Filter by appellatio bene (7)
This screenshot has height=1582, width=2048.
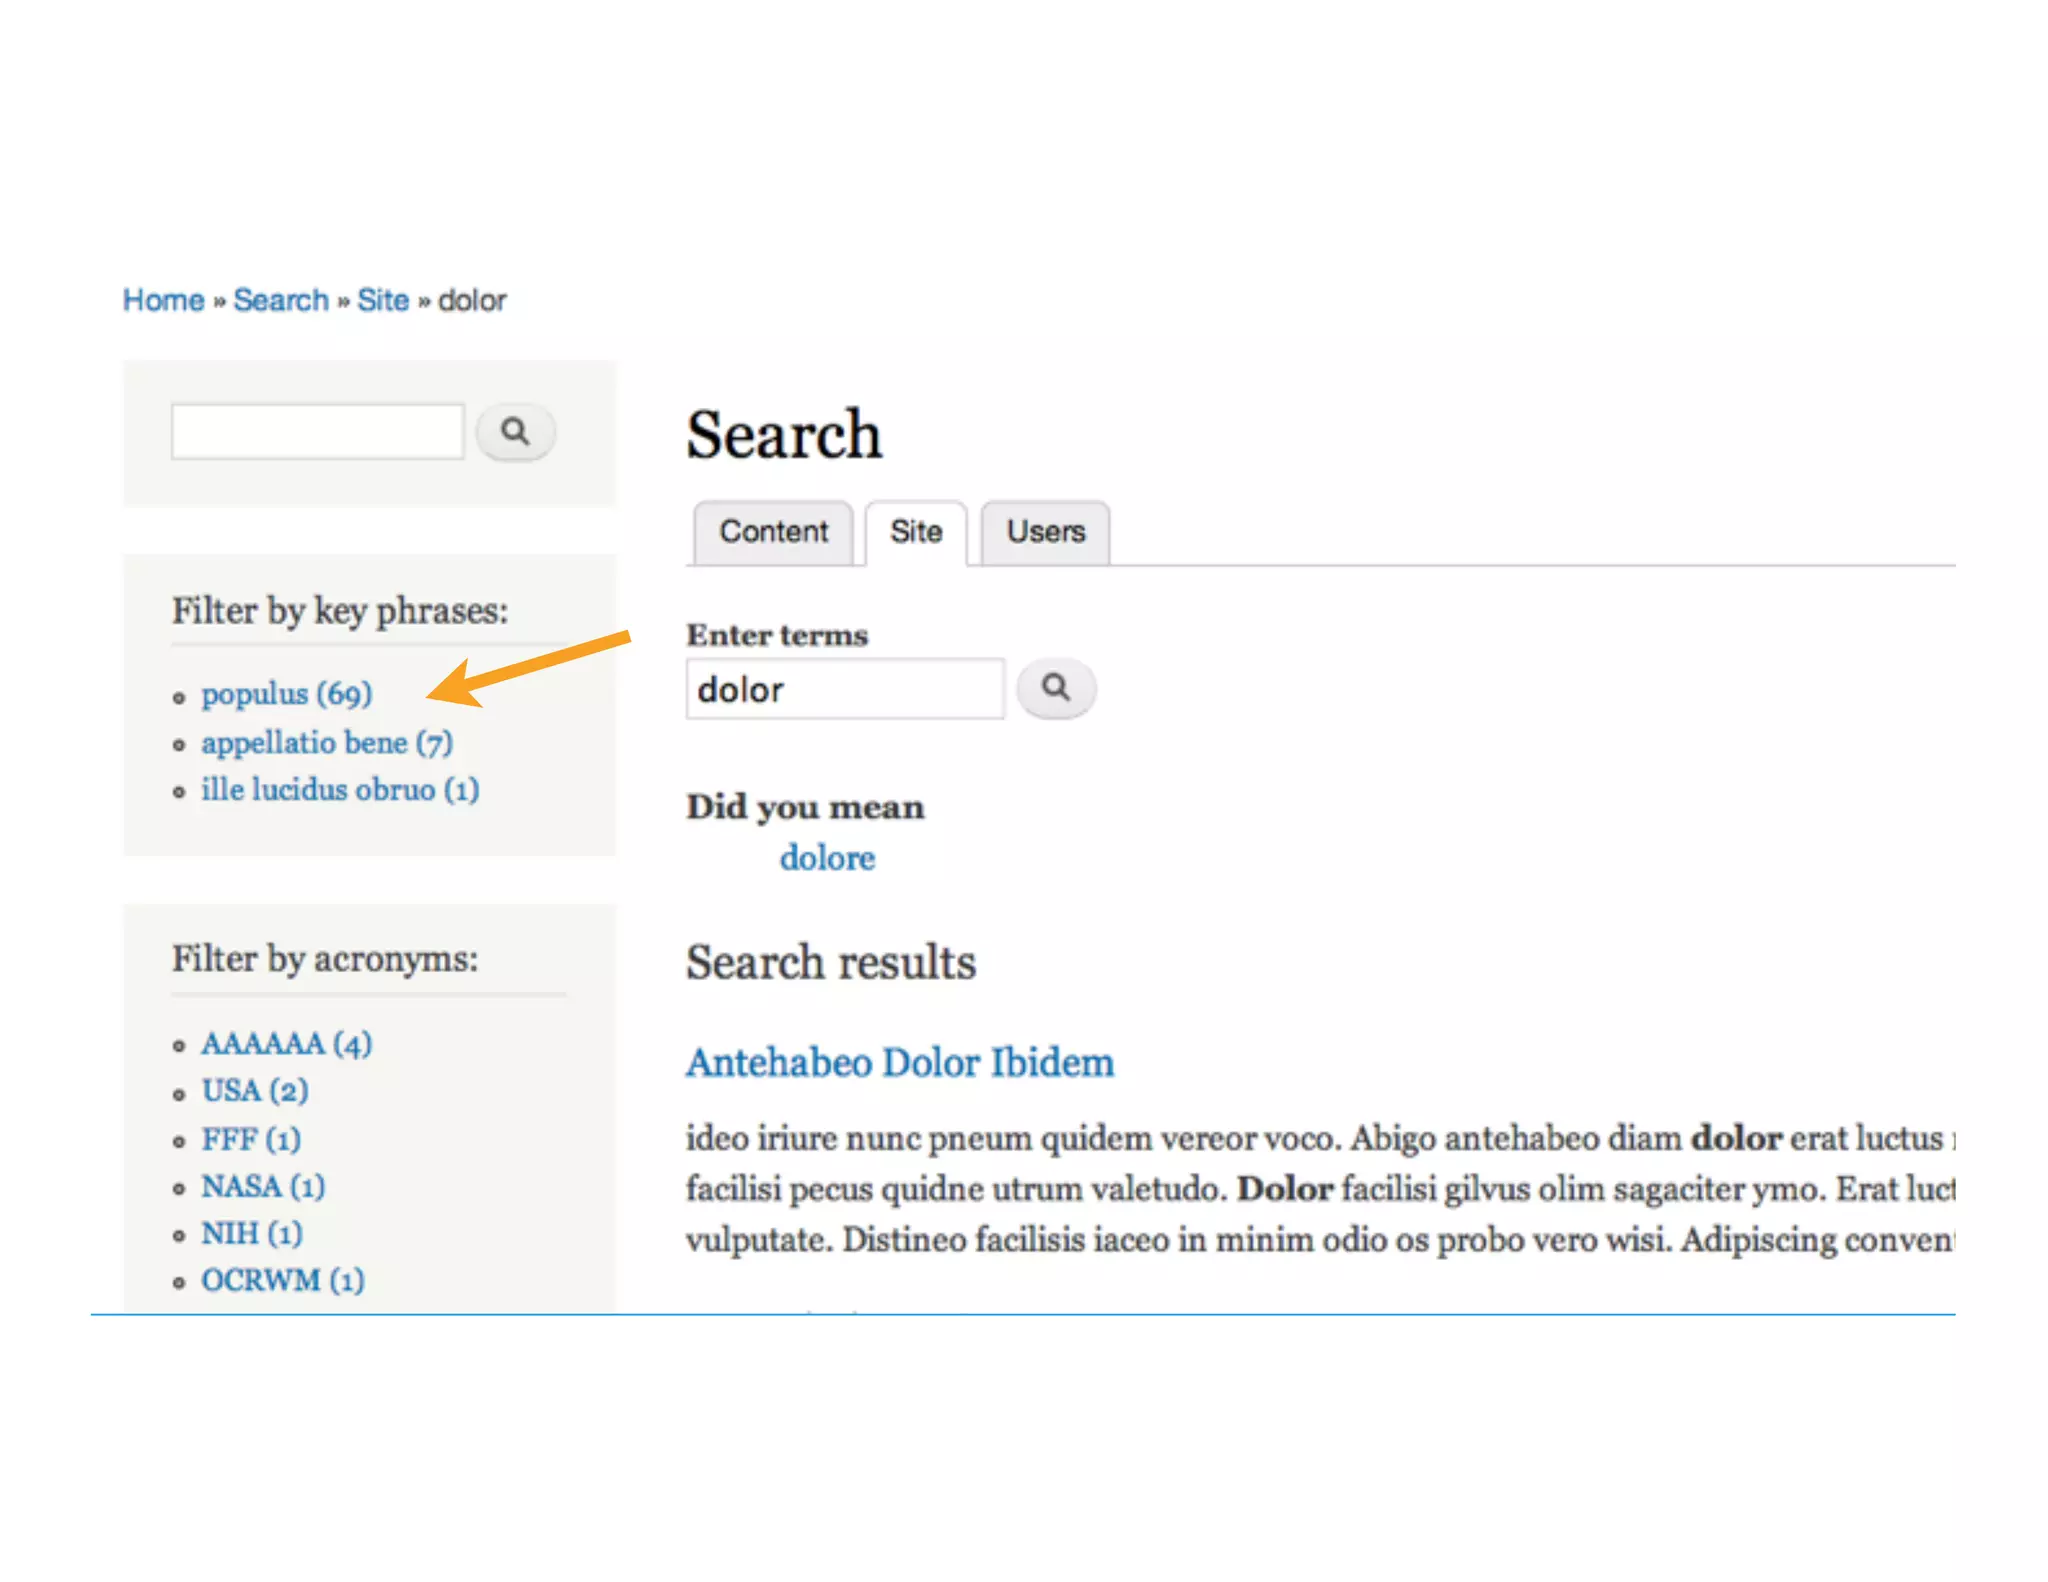pyautogui.click(x=327, y=743)
